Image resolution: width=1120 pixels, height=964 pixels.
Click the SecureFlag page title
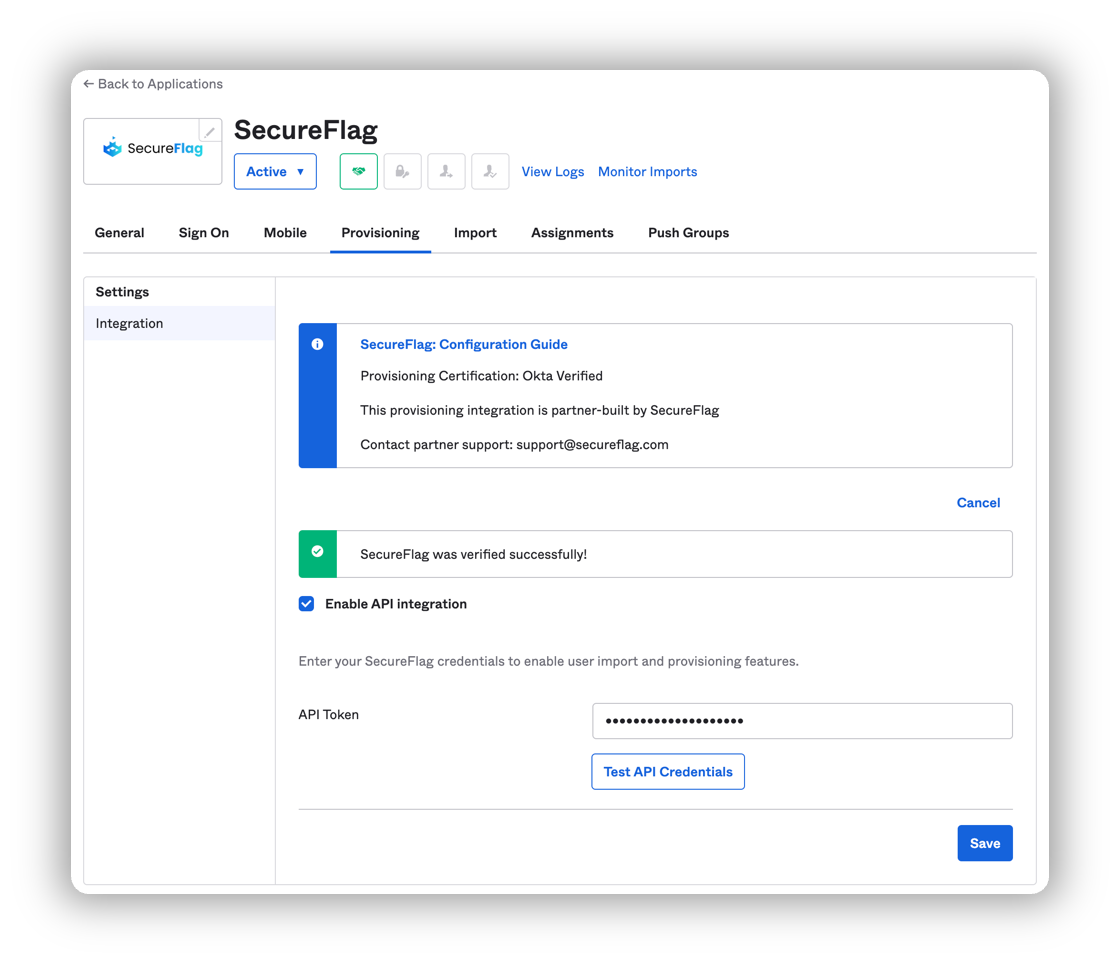point(306,130)
